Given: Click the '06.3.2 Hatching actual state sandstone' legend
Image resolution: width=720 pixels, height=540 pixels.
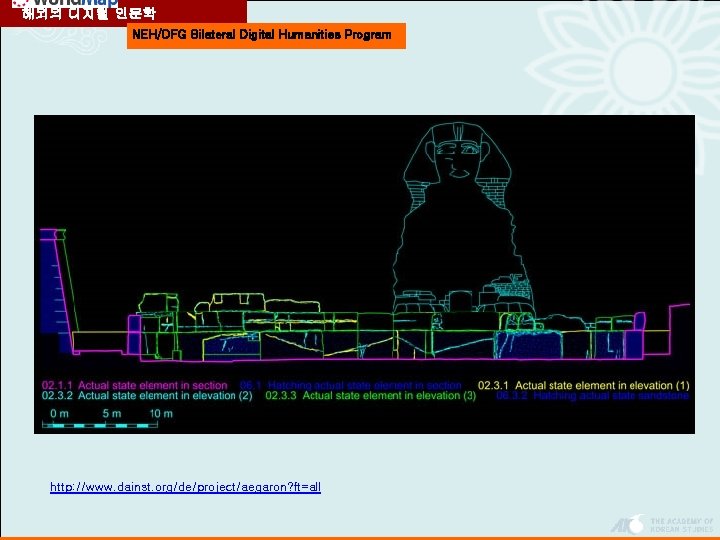Looking at the screenshot, I should (593, 395).
